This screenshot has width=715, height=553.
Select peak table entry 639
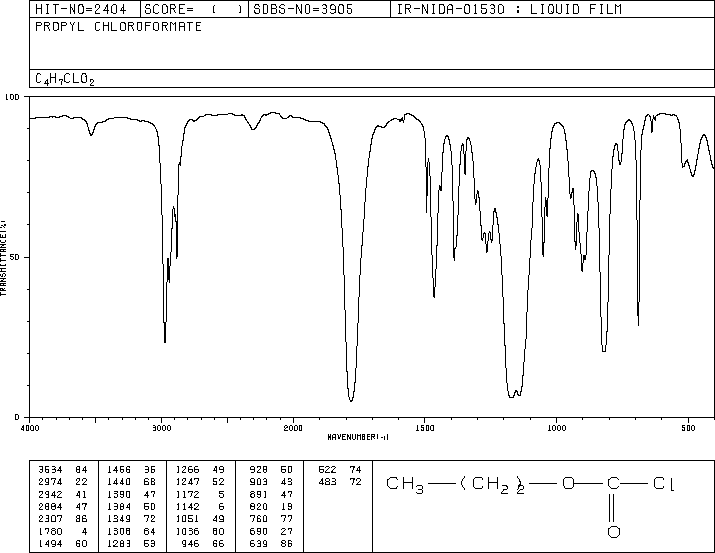[x=271, y=544]
